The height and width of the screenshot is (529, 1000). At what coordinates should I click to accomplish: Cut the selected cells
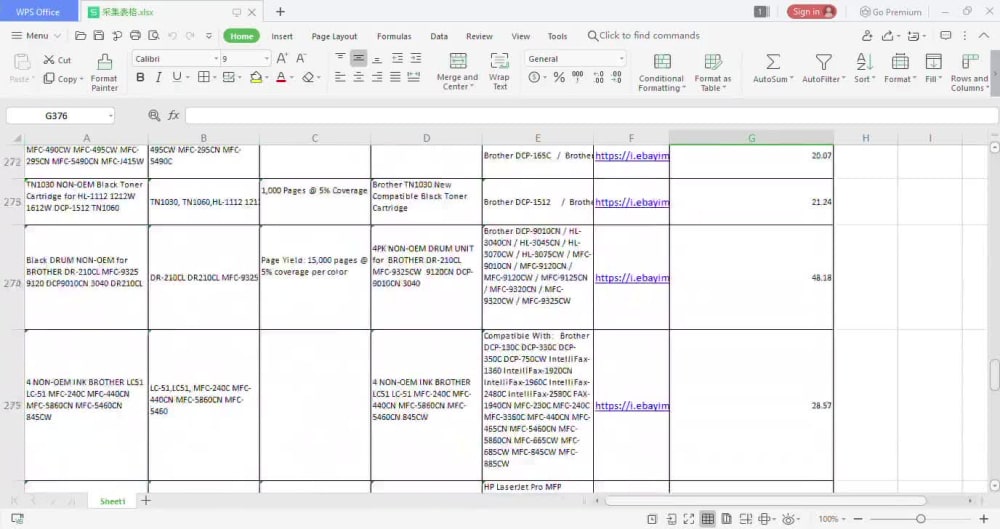pyautogui.click(x=57, y=60)
